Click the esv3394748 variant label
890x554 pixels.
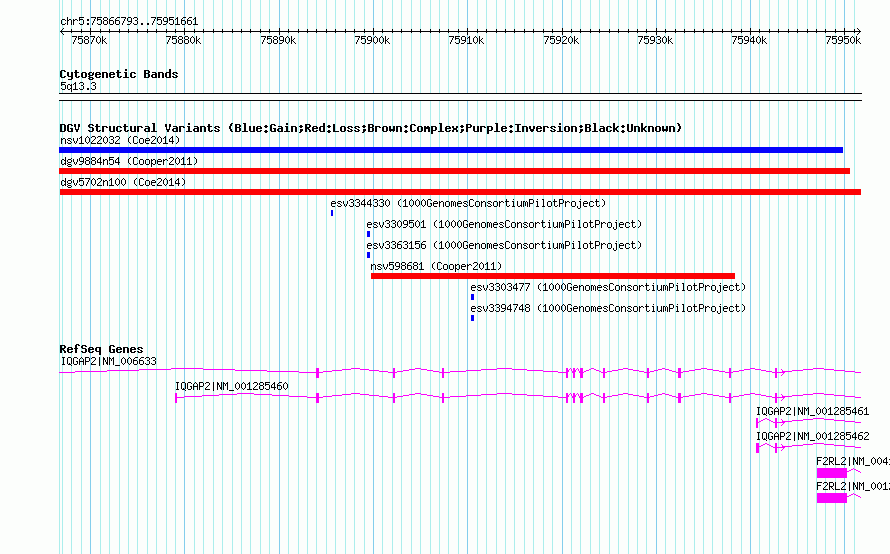608,308
